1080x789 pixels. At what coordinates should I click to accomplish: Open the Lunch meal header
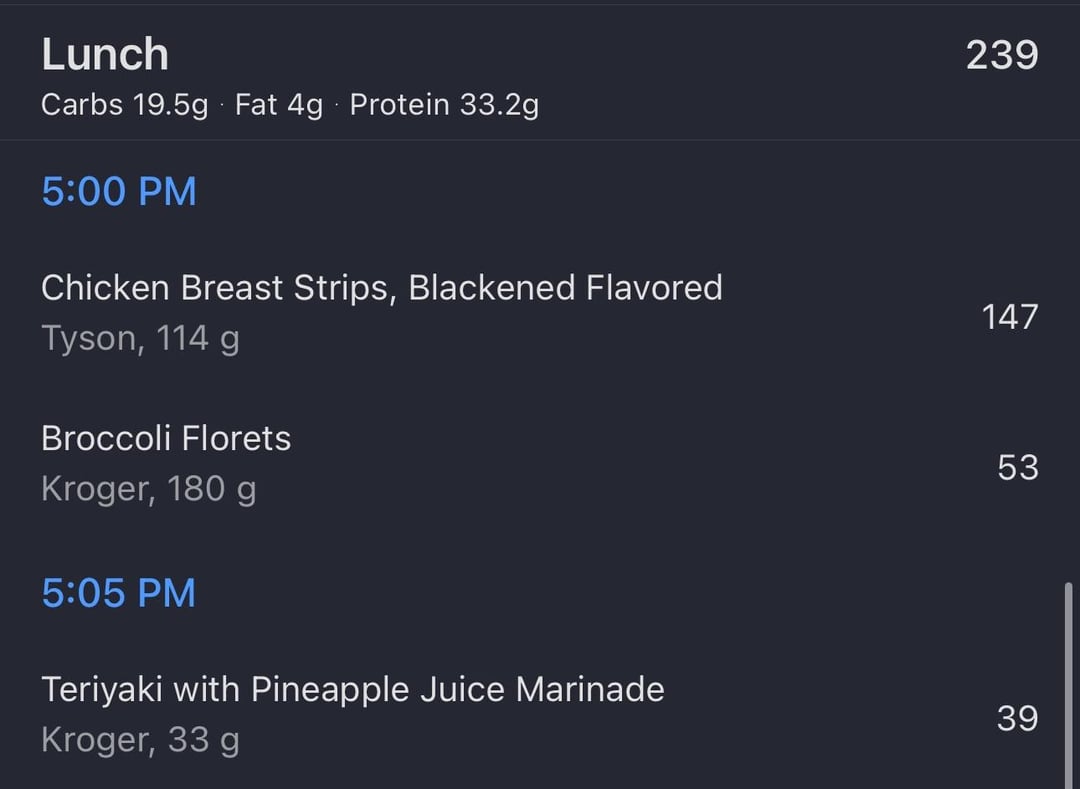[540, 73]
